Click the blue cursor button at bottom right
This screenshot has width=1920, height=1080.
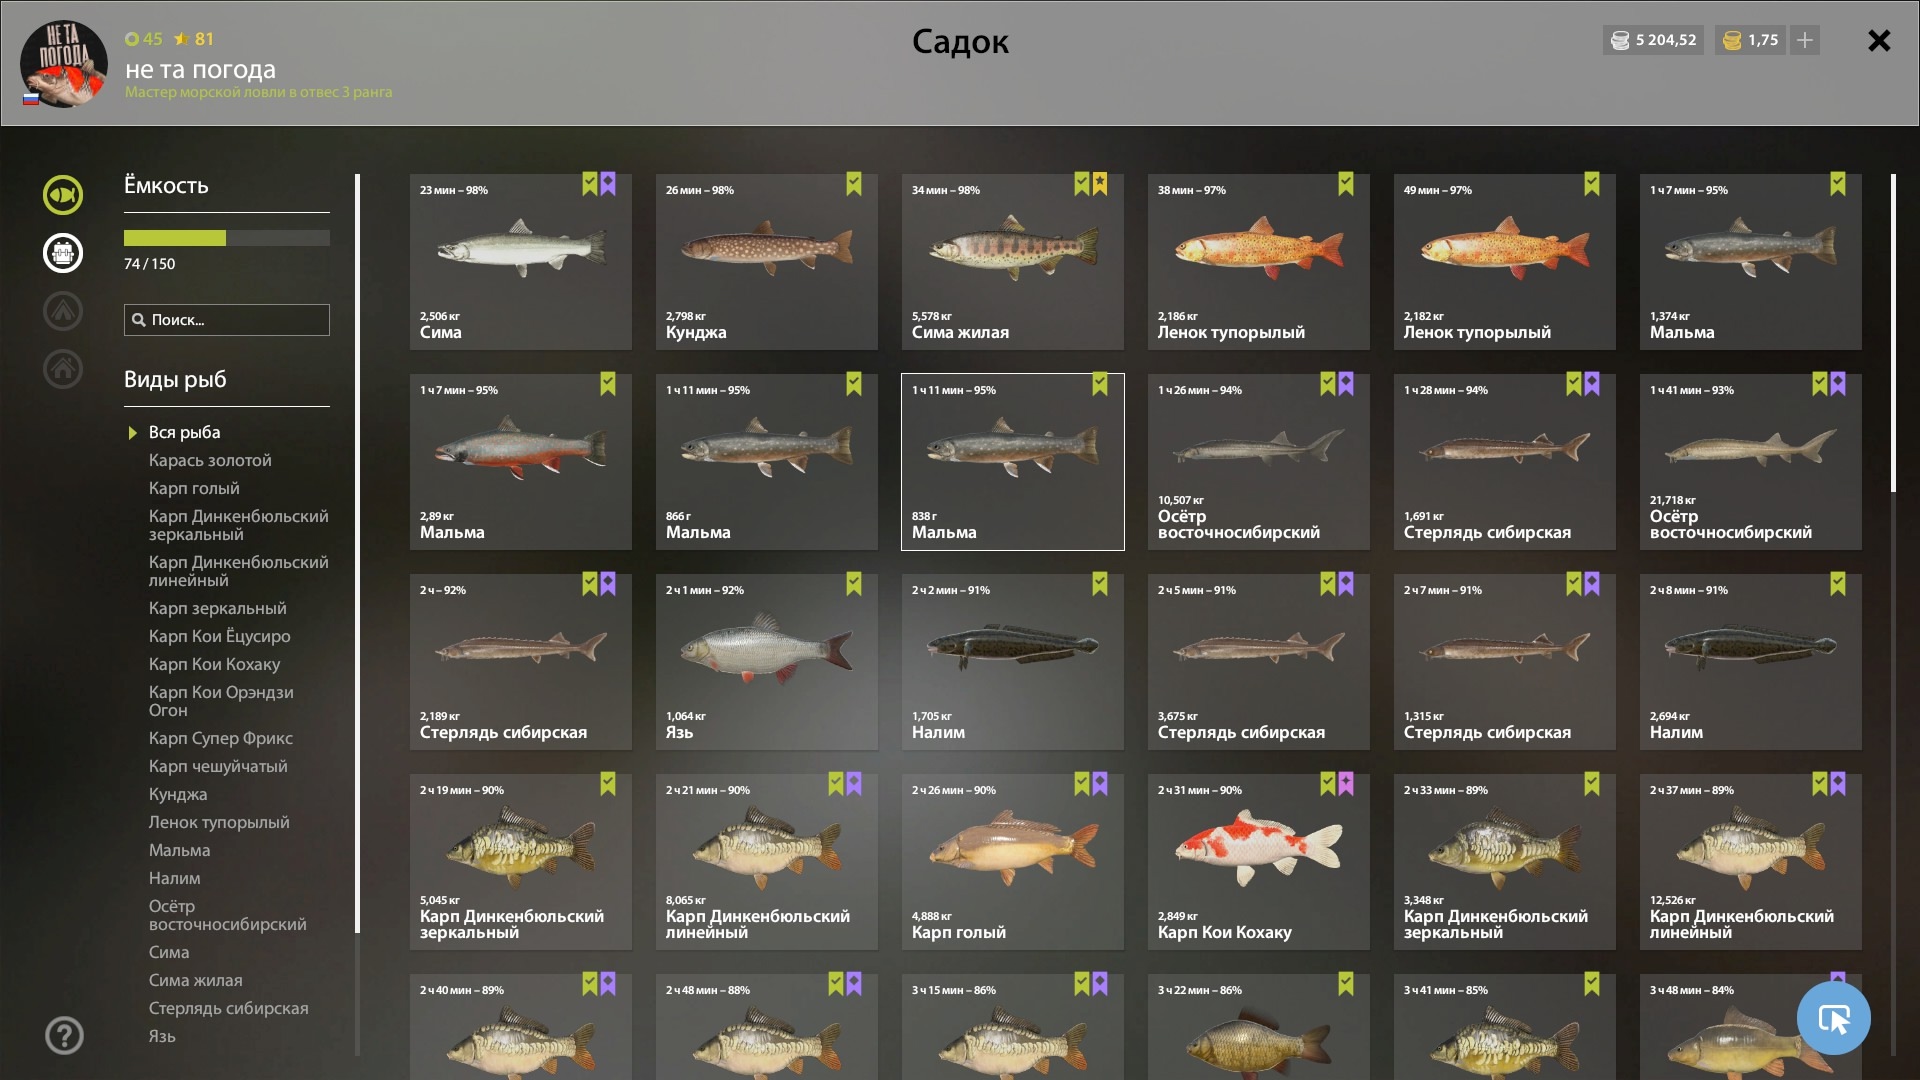(x=1833, y=1018)
